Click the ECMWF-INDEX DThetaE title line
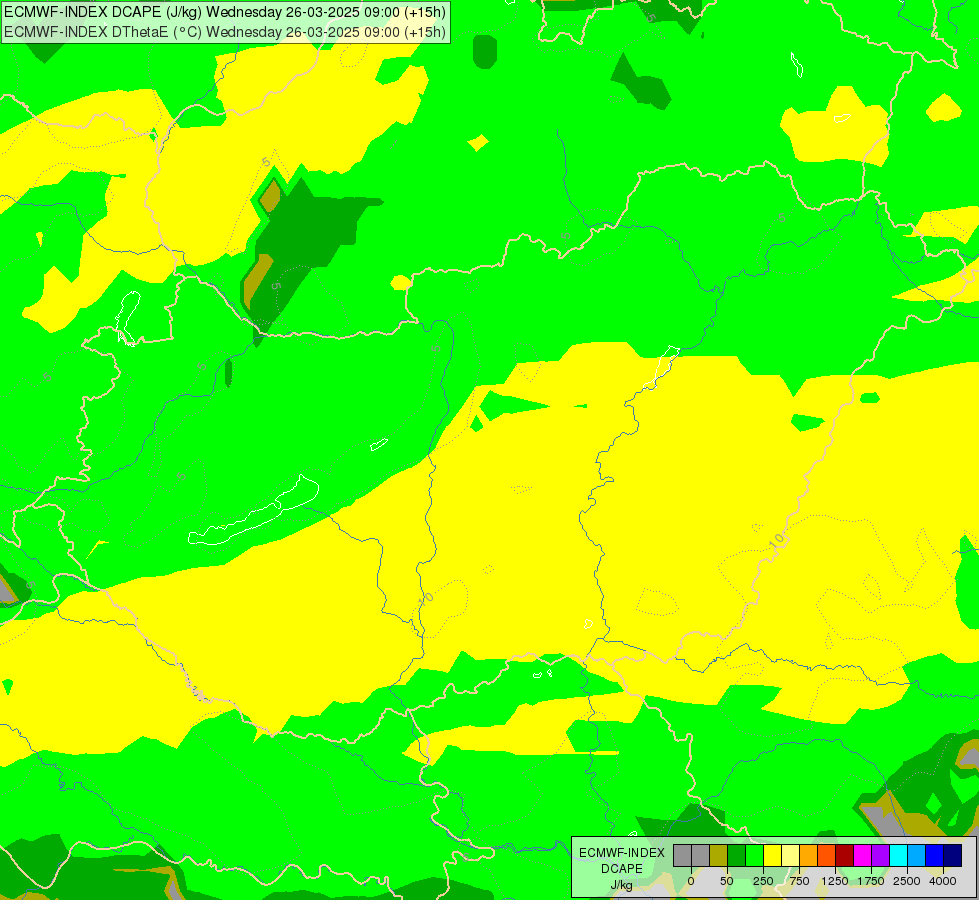 (225, 32)
